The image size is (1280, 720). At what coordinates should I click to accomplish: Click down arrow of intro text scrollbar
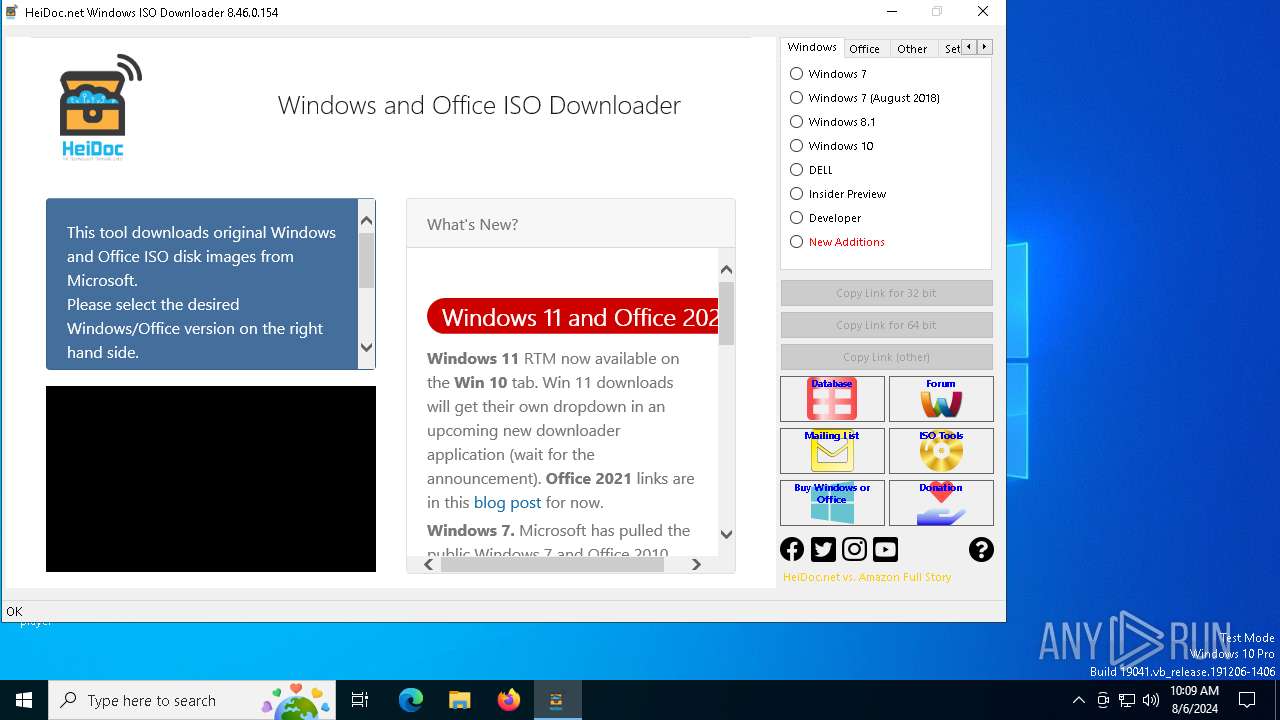point(366,348)
